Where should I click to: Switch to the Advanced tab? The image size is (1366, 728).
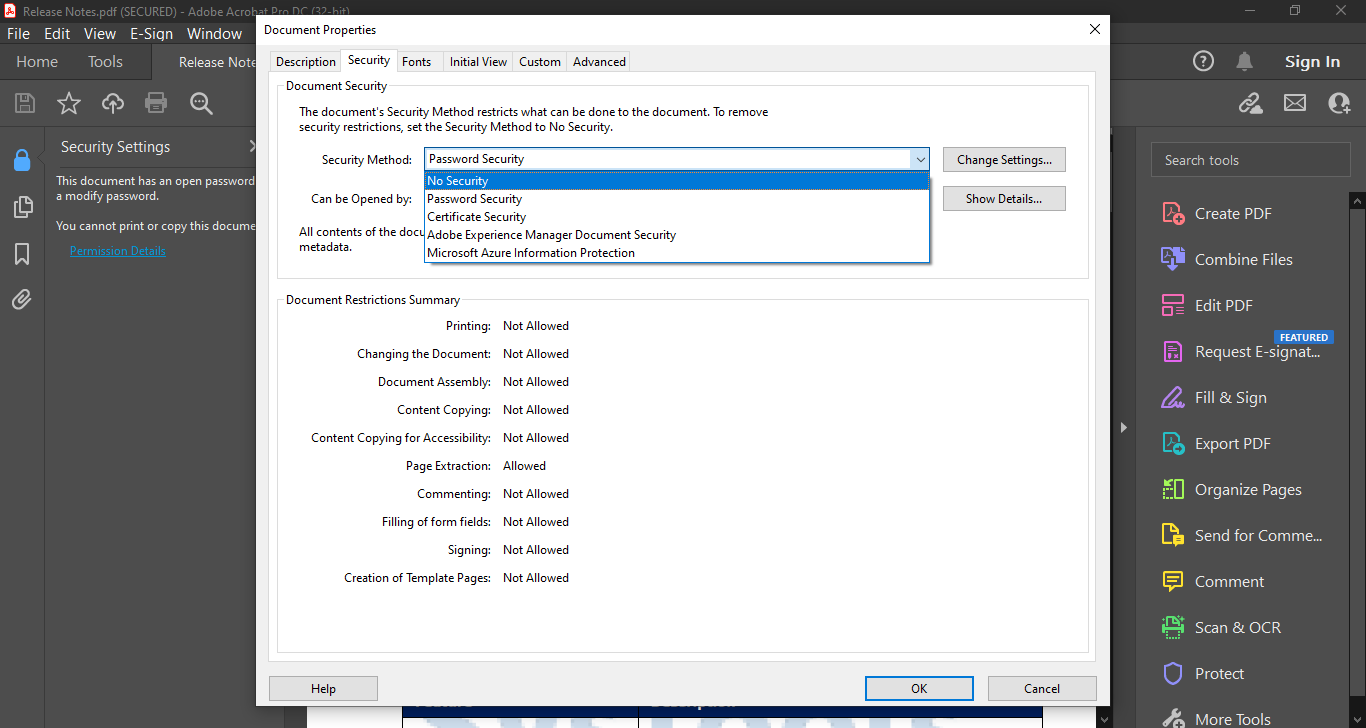(x=599, y=62)
